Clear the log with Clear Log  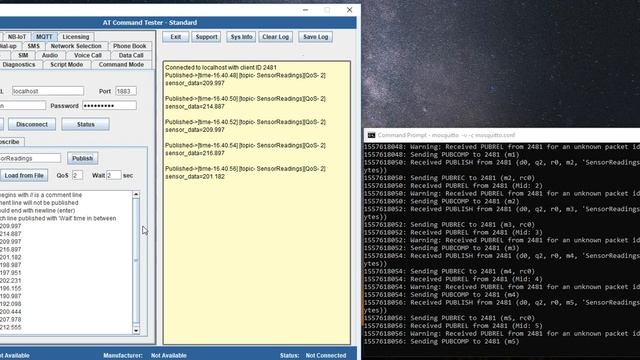click(x=276, y=37)
